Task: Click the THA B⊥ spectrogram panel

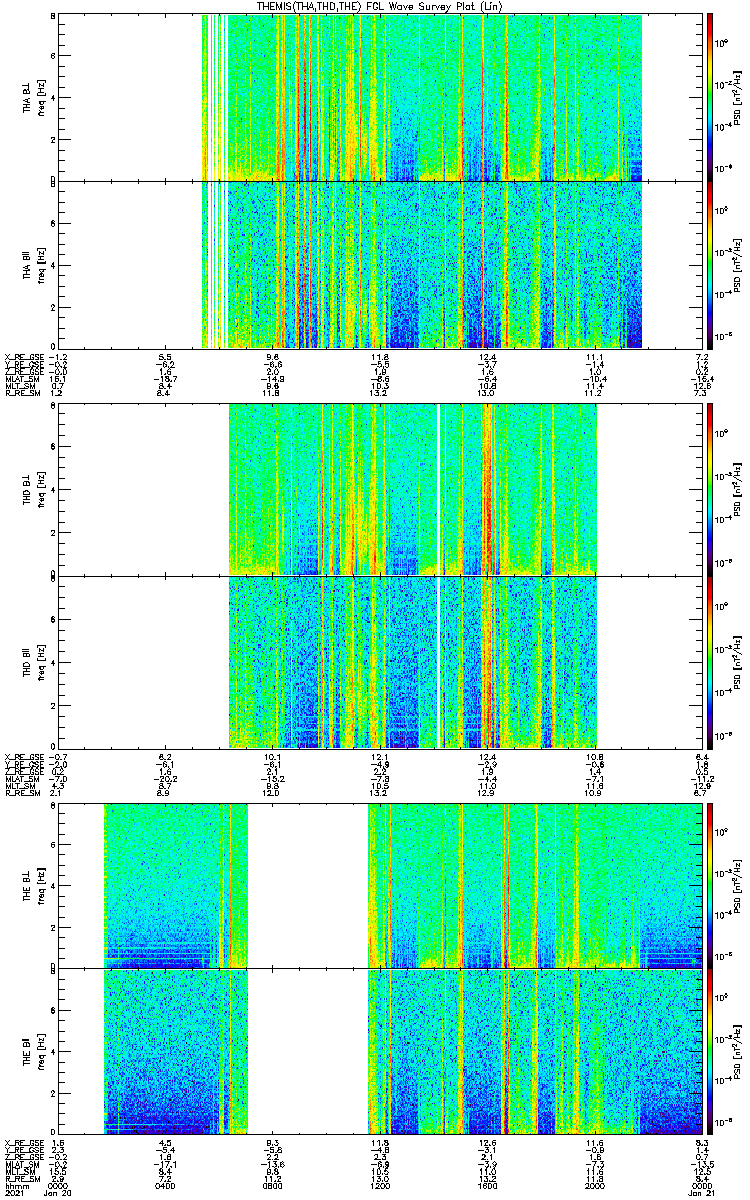Action: tap(378, 97)
